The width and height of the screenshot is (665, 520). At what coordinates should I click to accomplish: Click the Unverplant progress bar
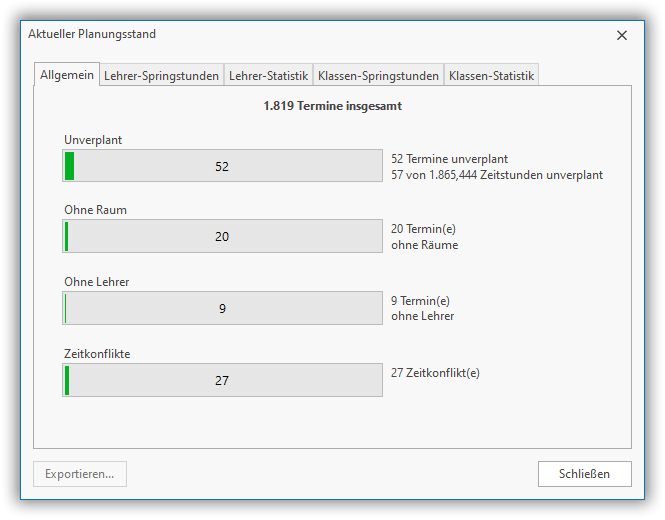tap(222, 166)
